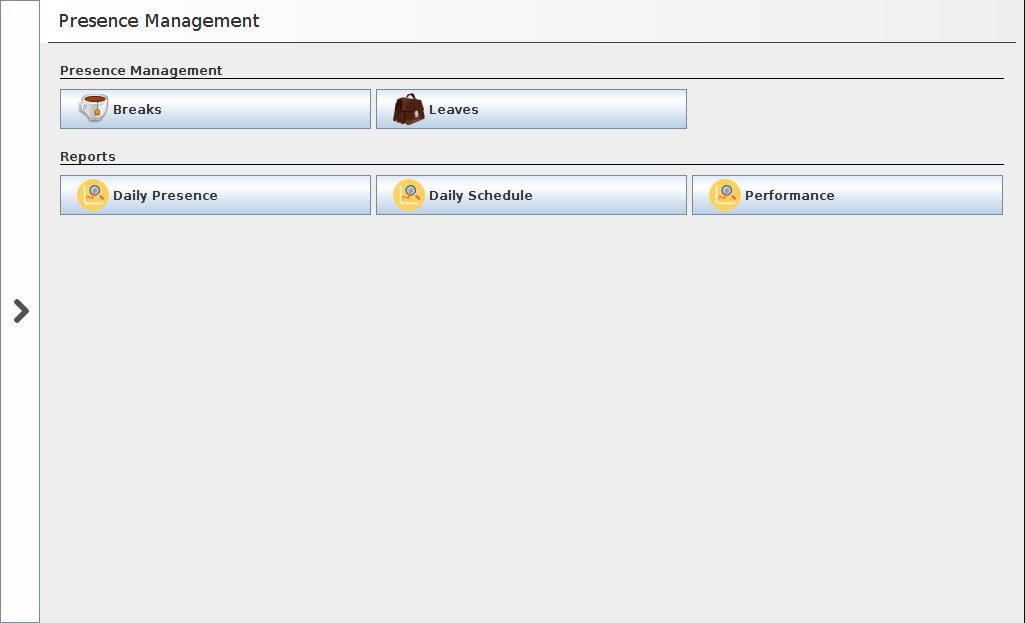This screenshot has height=623, width=1025.
Task: Select the Reports section heading
Action: 88,156
